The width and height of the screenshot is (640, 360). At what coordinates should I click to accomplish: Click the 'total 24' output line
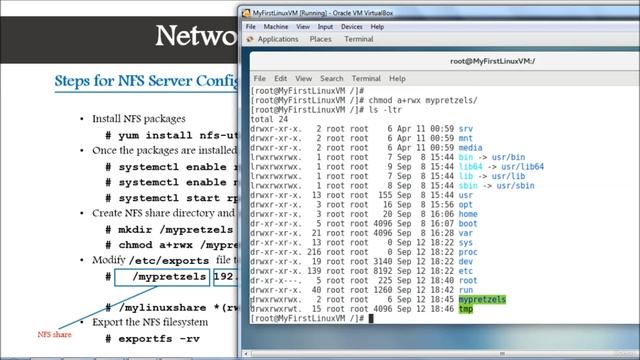pyautogui.click(x=269, y=119)
